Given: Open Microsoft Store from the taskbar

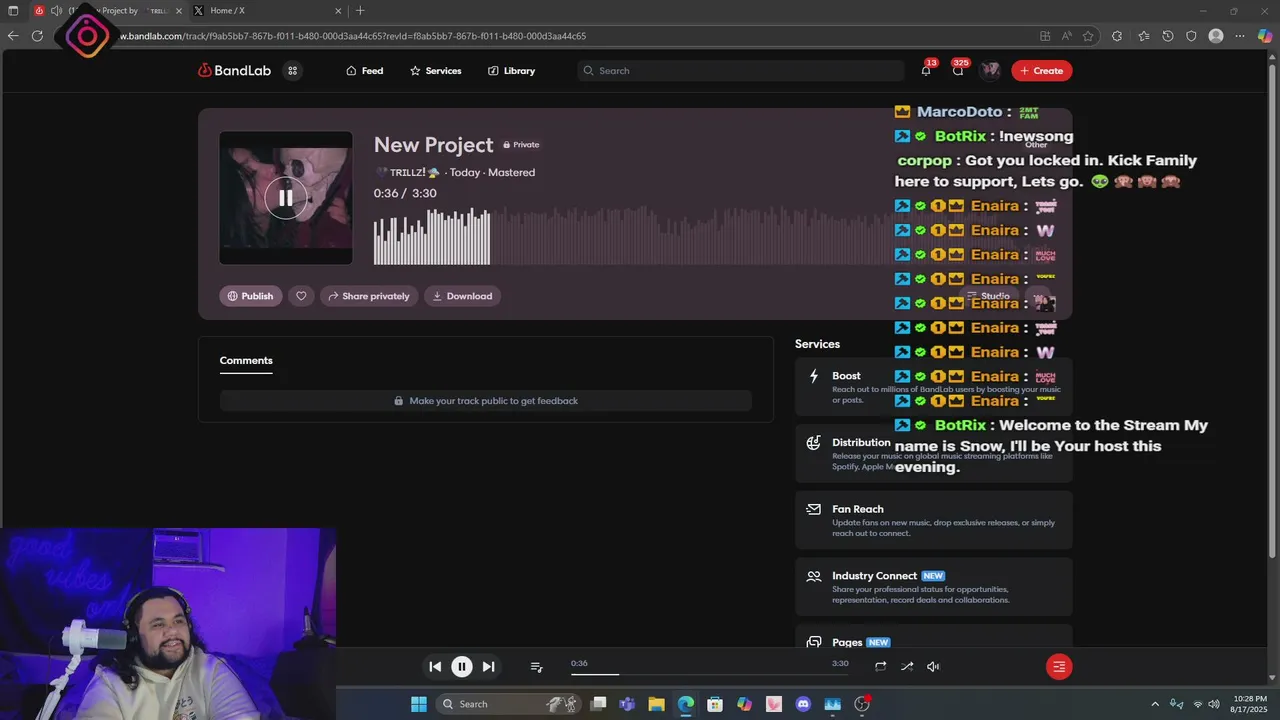Looking at the screenshot, I should pos(715,704).
